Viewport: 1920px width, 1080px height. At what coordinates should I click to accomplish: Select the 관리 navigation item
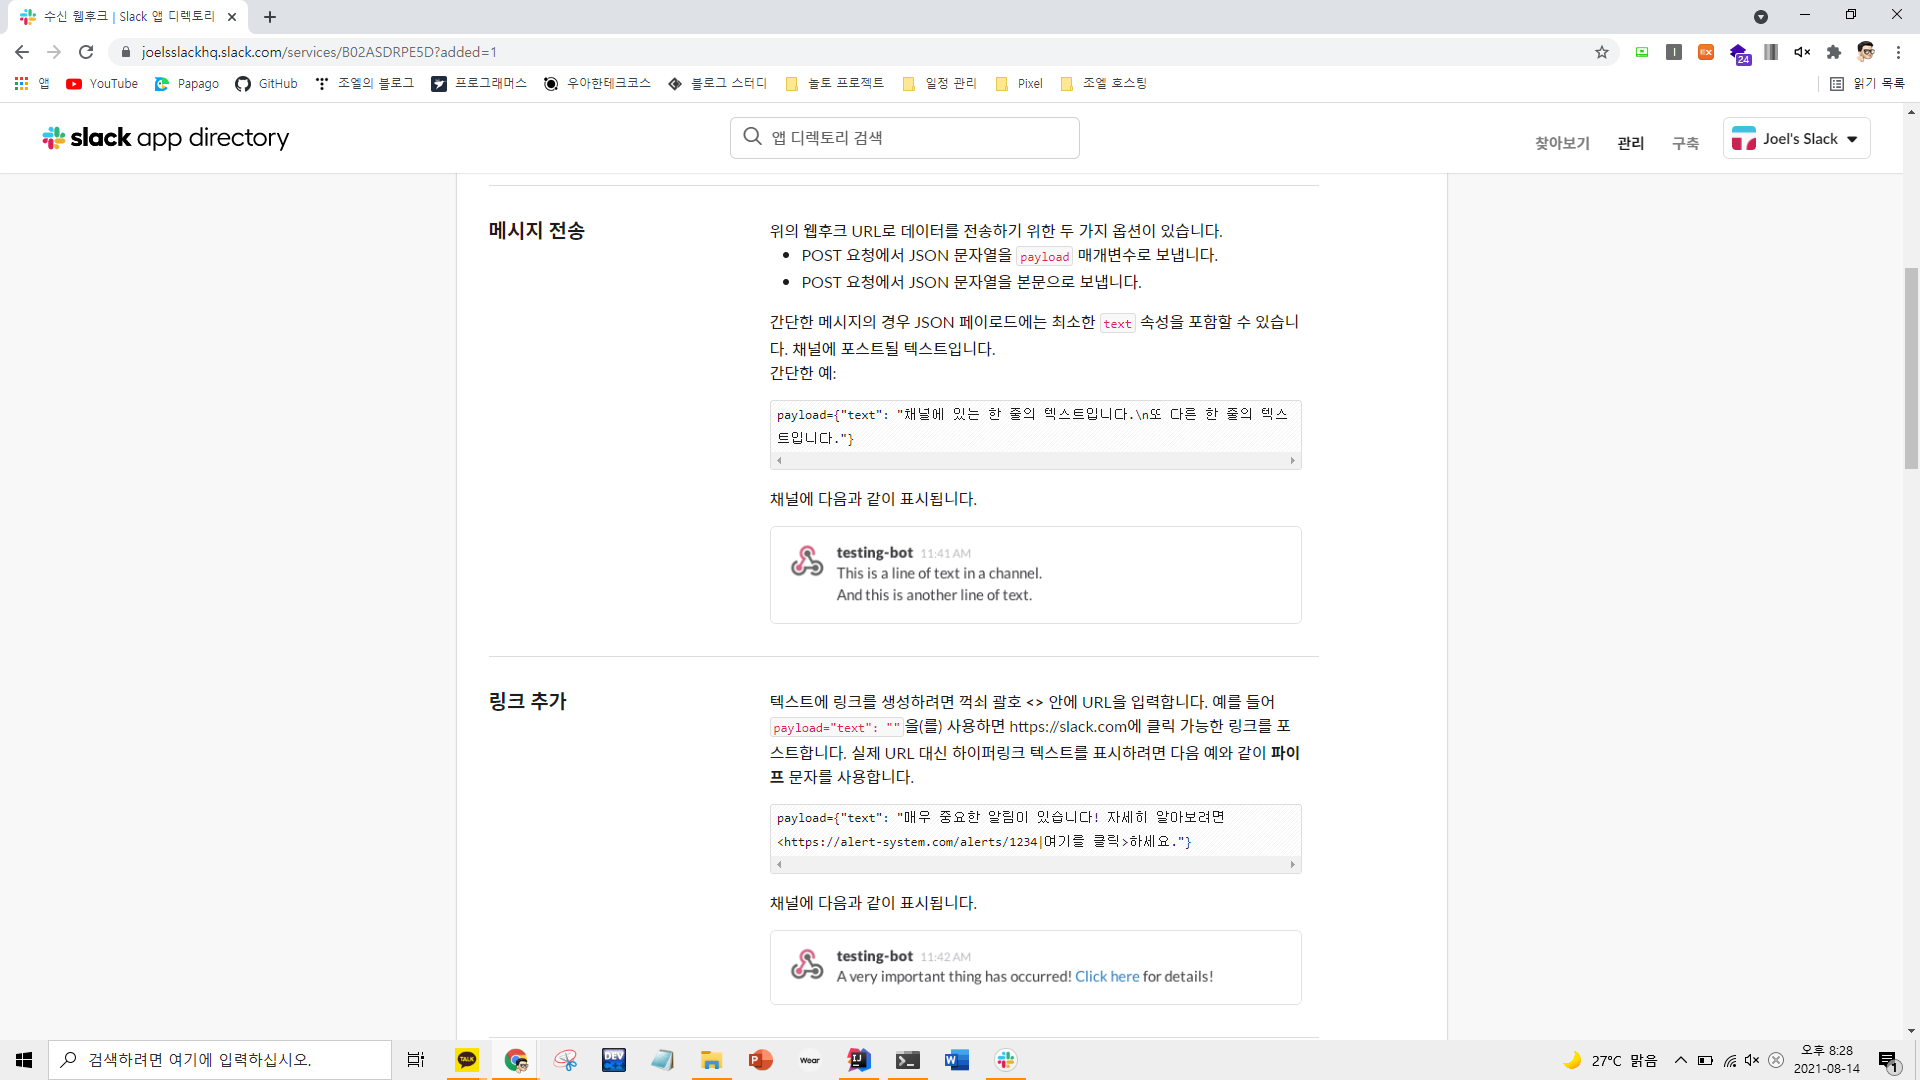tap(1630, 143)
